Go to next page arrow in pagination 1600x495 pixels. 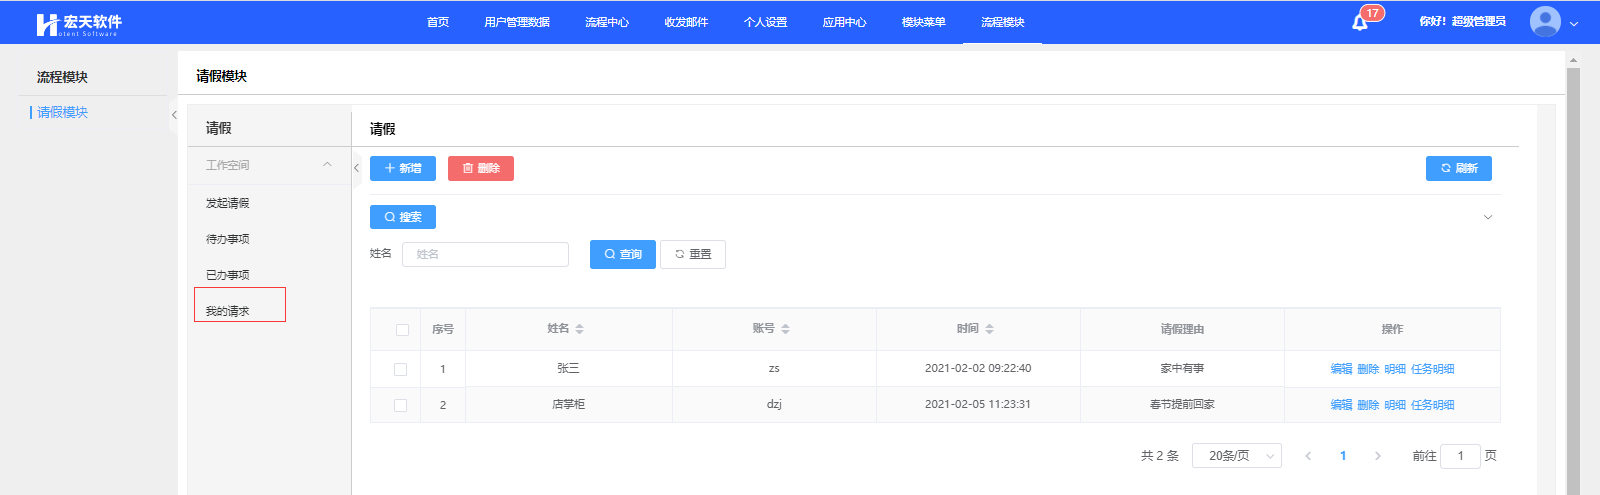click(x=1378, y=456)
